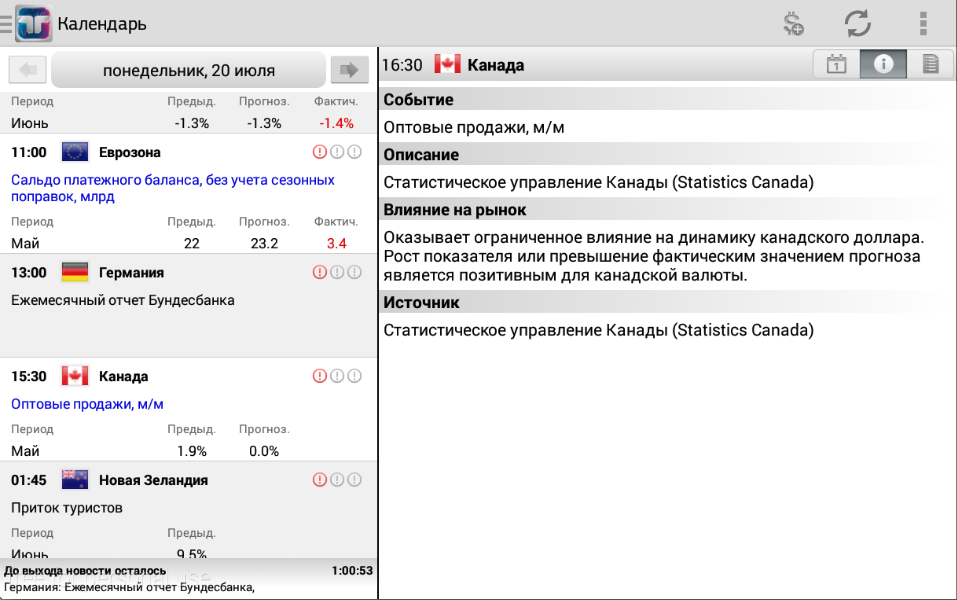Viewport: 957px width, 600px height.
Task: Switch to the calendar tab in details
Action: click(x=836, y=64)
